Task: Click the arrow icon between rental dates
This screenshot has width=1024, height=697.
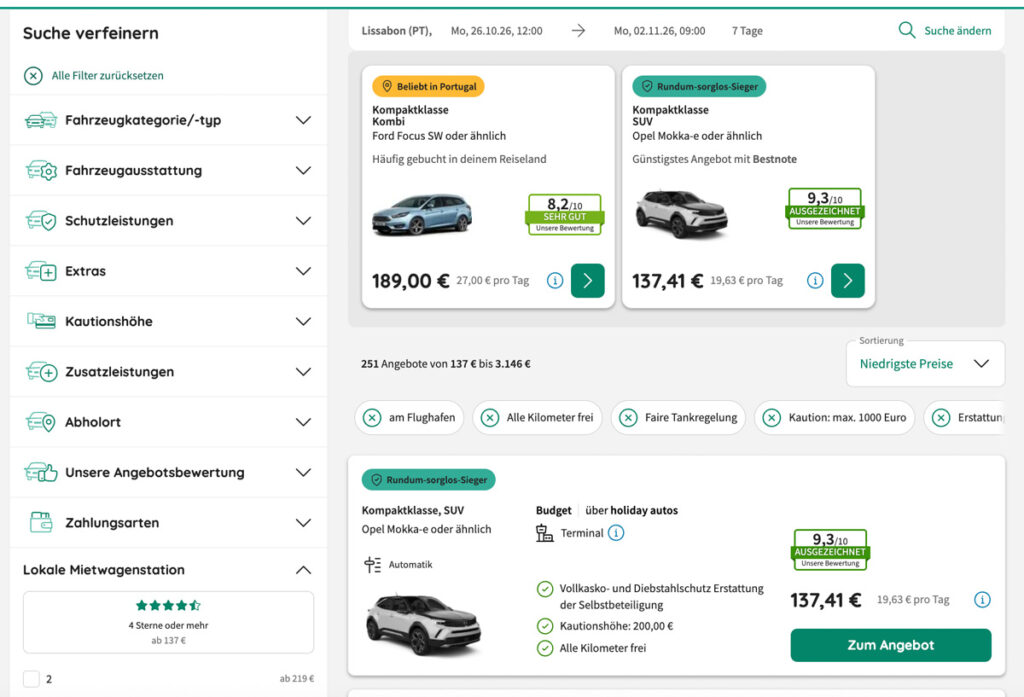Action: coord(578,31)
